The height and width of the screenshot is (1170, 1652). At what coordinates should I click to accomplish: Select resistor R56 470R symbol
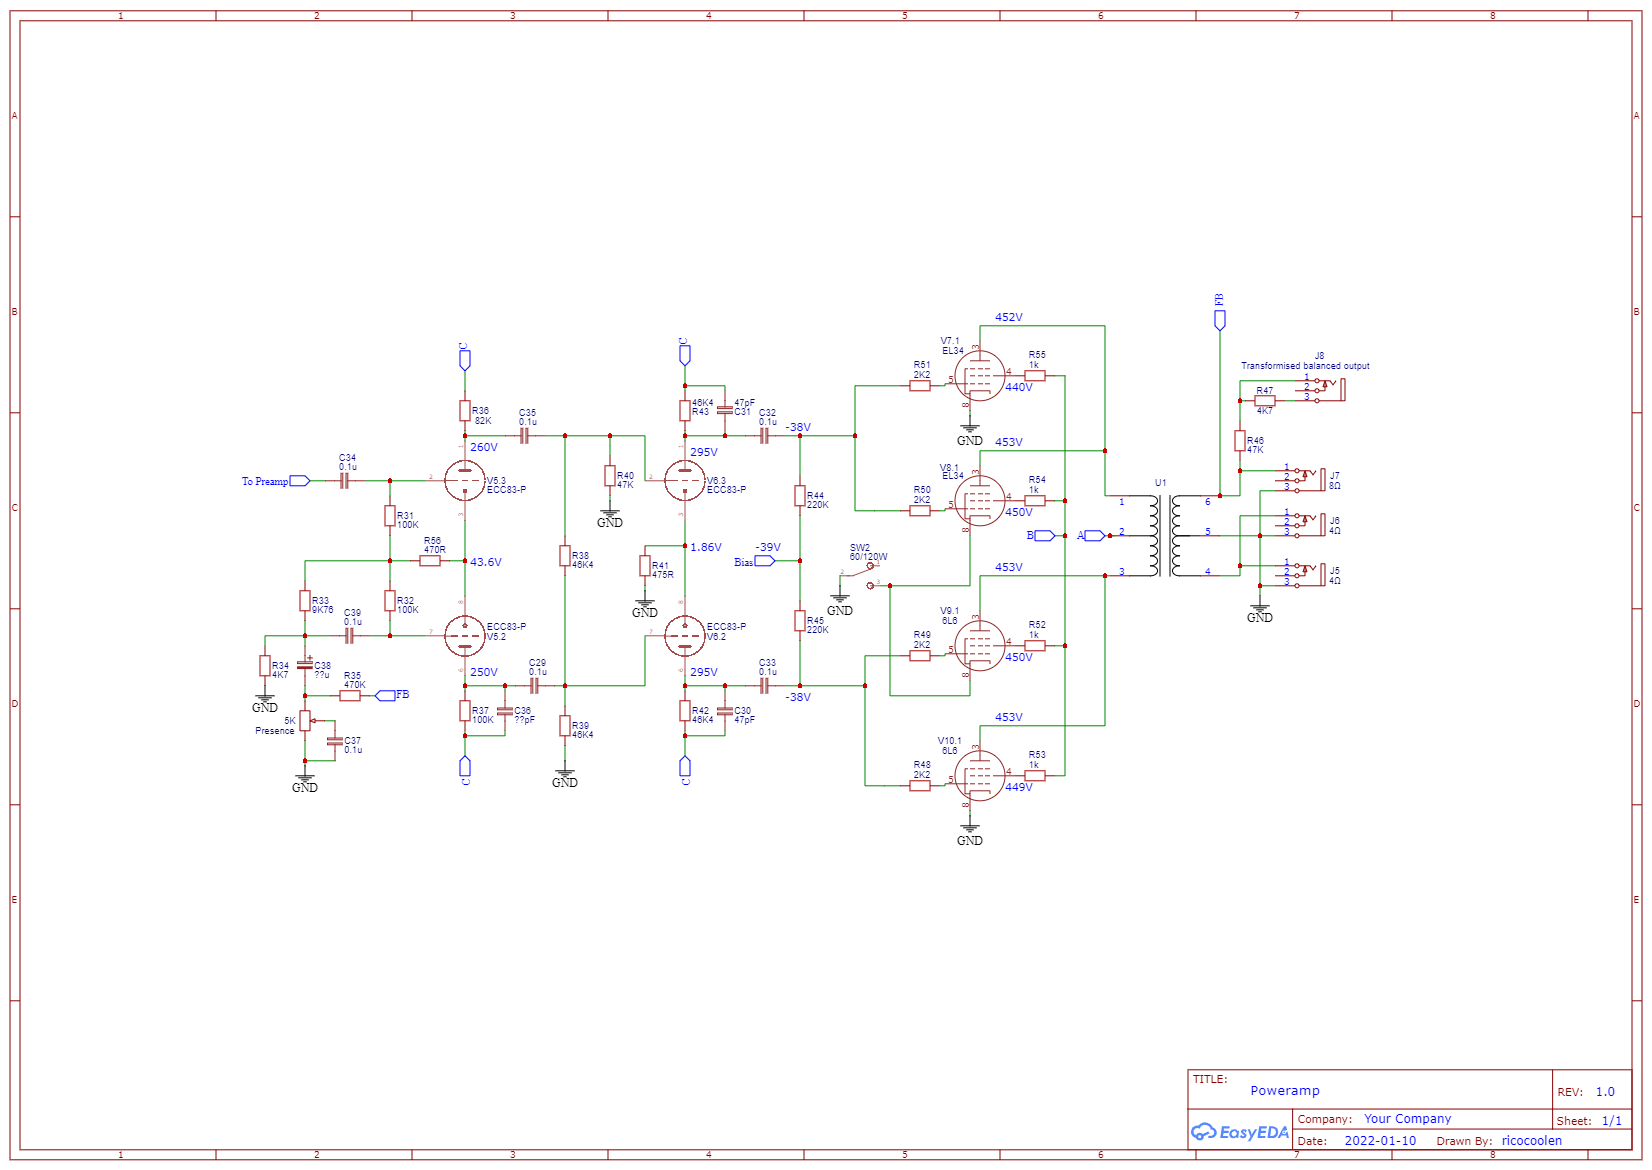pyautogui.click(x=430, y=561)
